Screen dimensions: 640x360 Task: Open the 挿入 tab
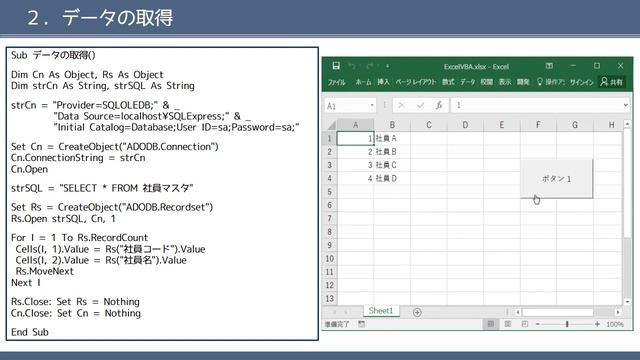383,82
